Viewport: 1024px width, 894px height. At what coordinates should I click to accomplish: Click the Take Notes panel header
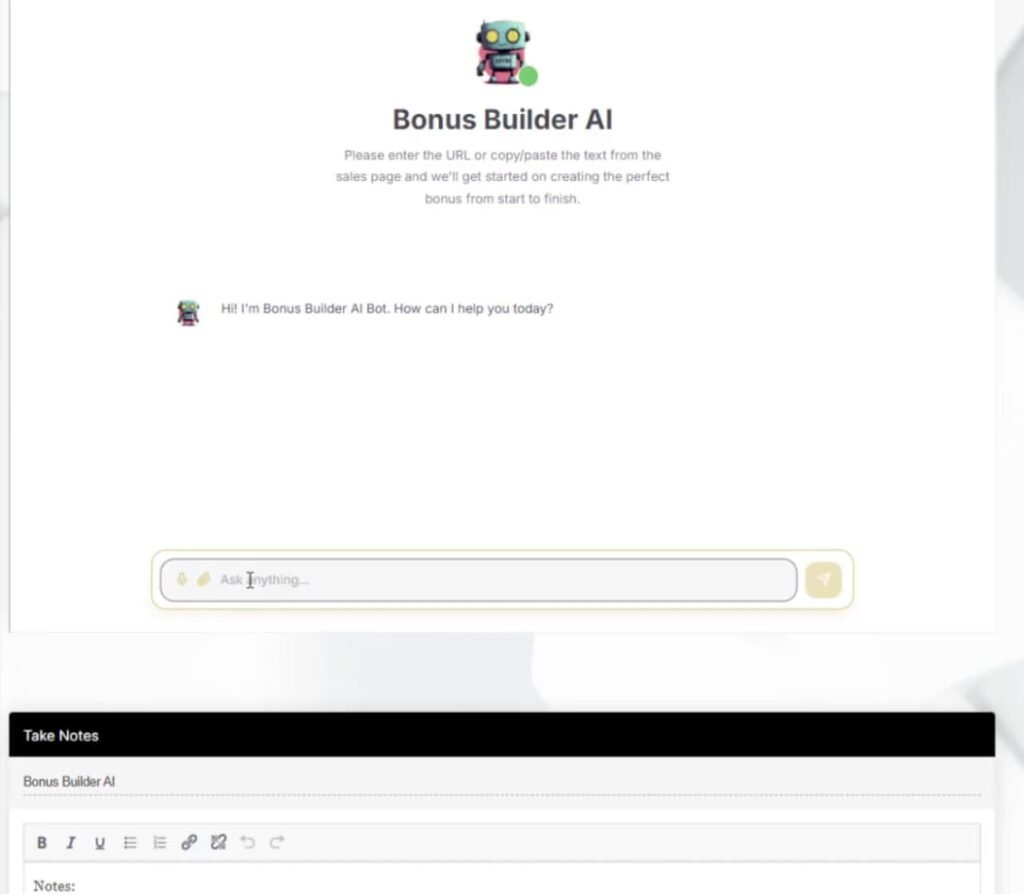[x=500, y=735]
